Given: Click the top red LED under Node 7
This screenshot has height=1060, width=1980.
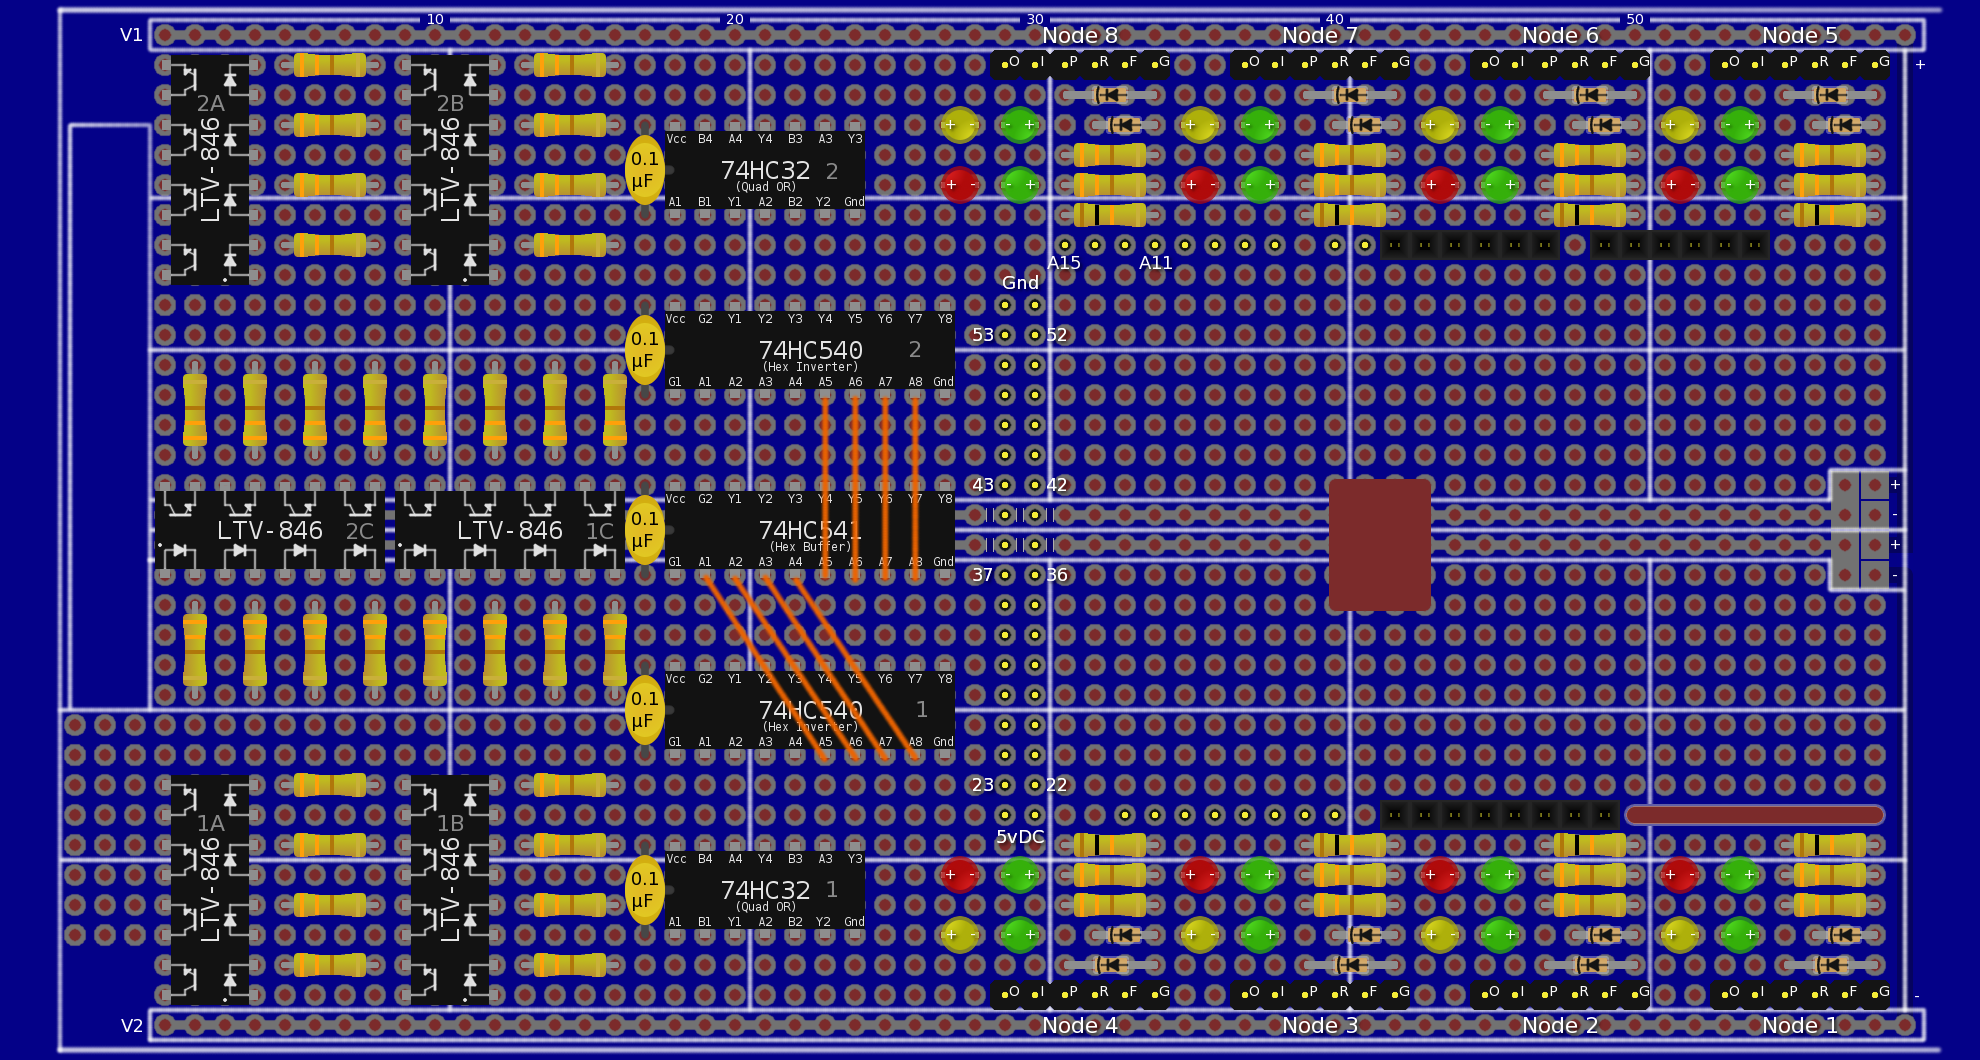Looking at the screenshot, I should pos(1200,185).
